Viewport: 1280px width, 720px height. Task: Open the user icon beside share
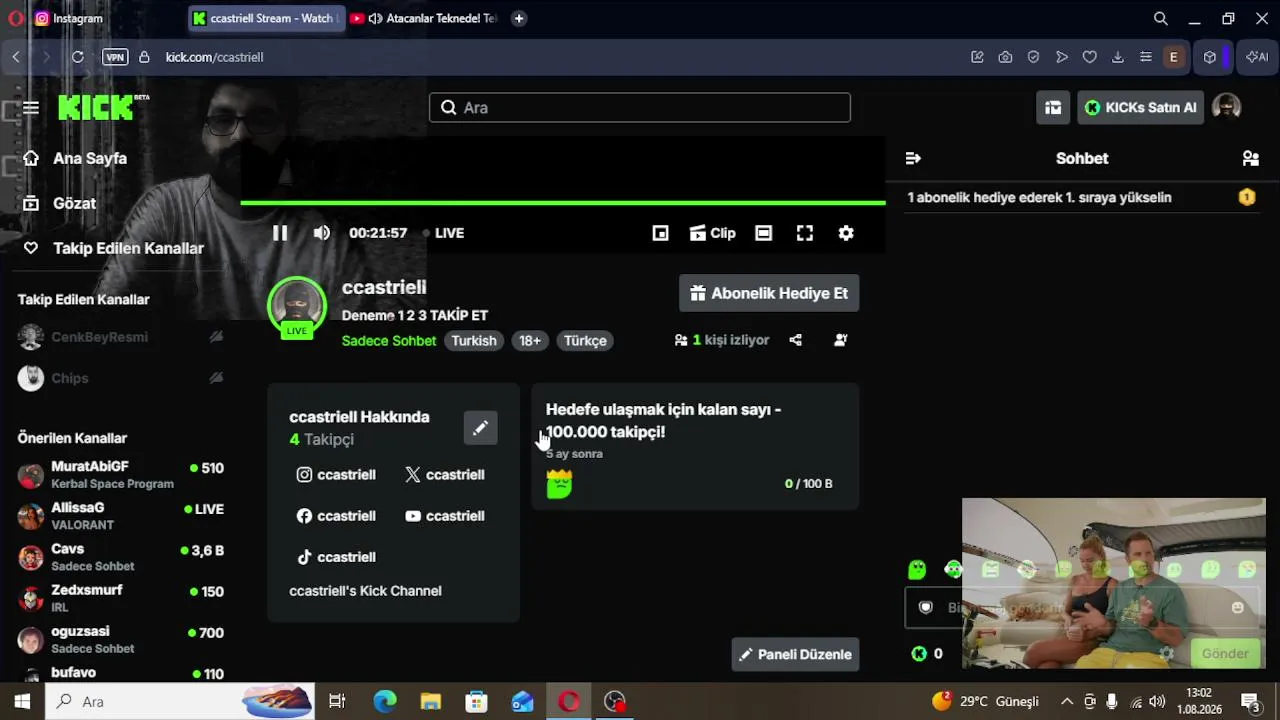(x=841, y=340)
